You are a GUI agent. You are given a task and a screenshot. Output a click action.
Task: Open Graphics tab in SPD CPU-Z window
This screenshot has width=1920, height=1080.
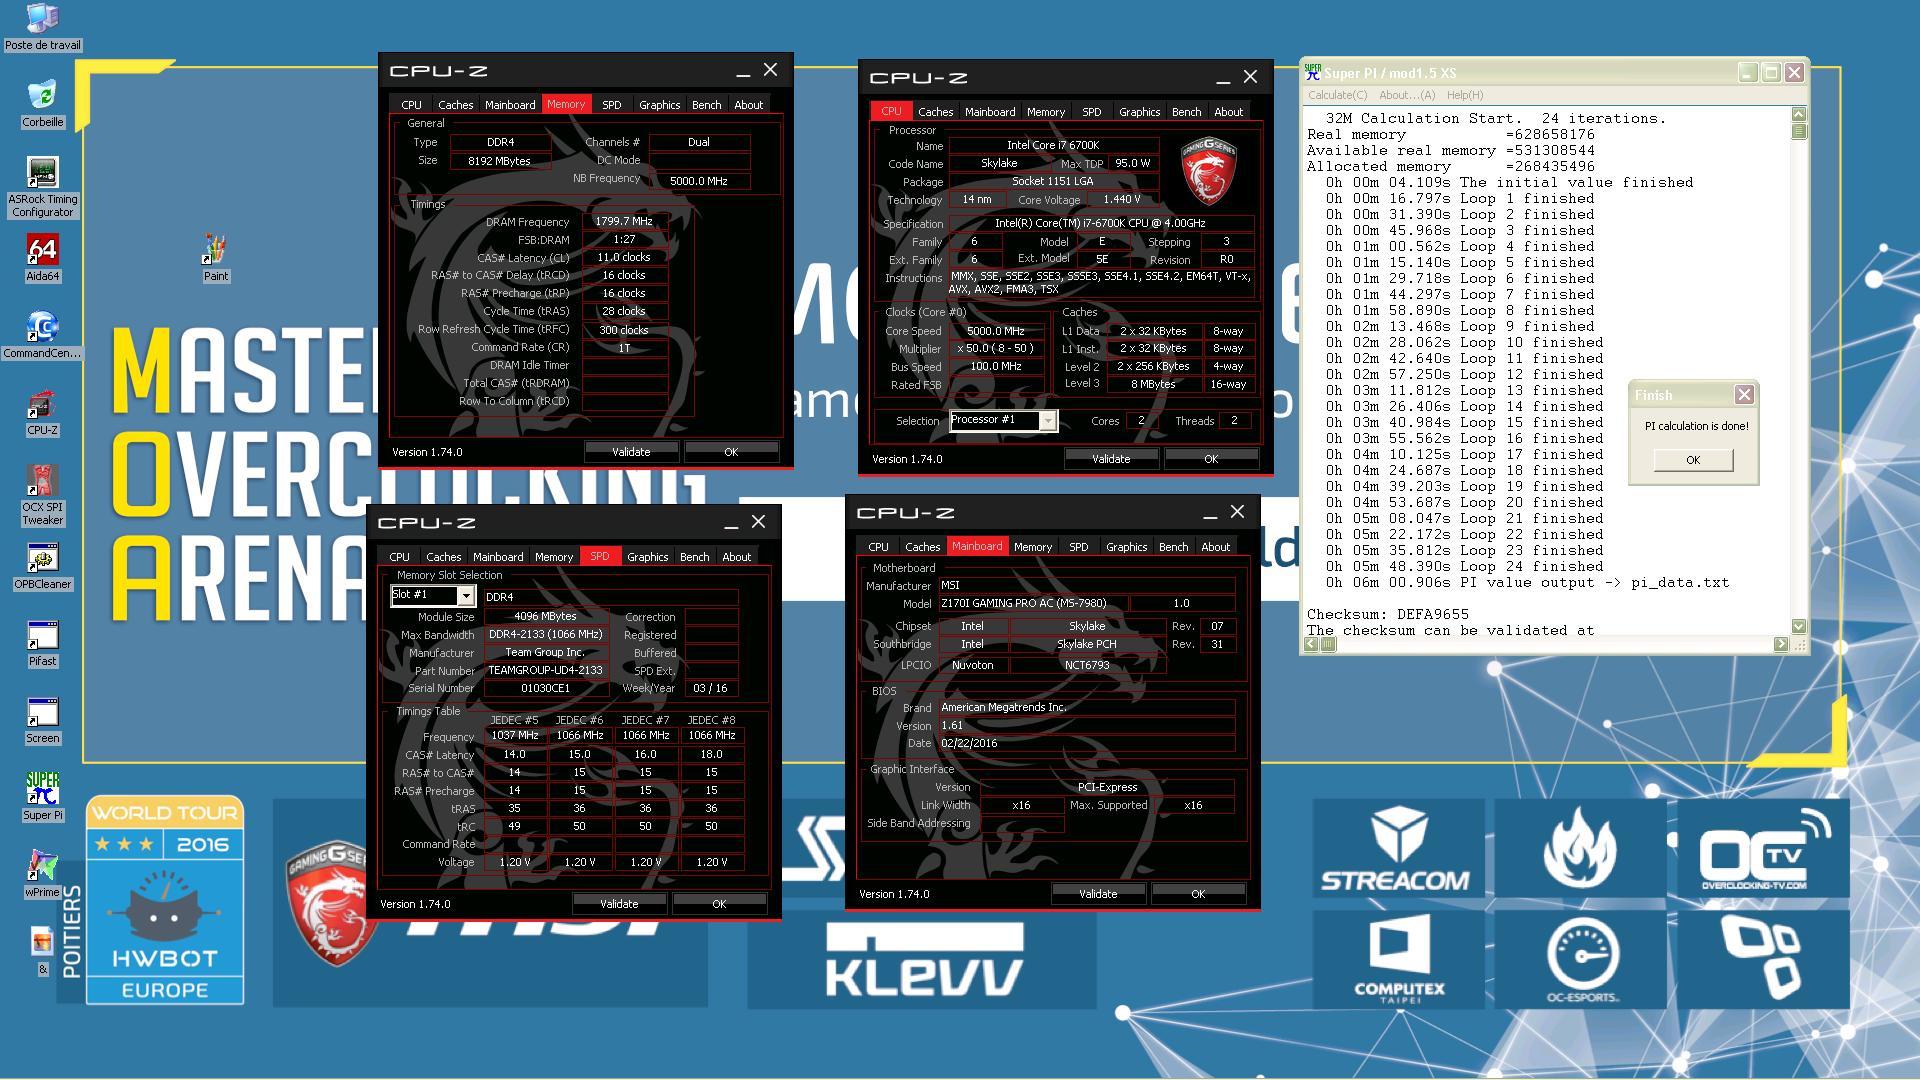647,557
